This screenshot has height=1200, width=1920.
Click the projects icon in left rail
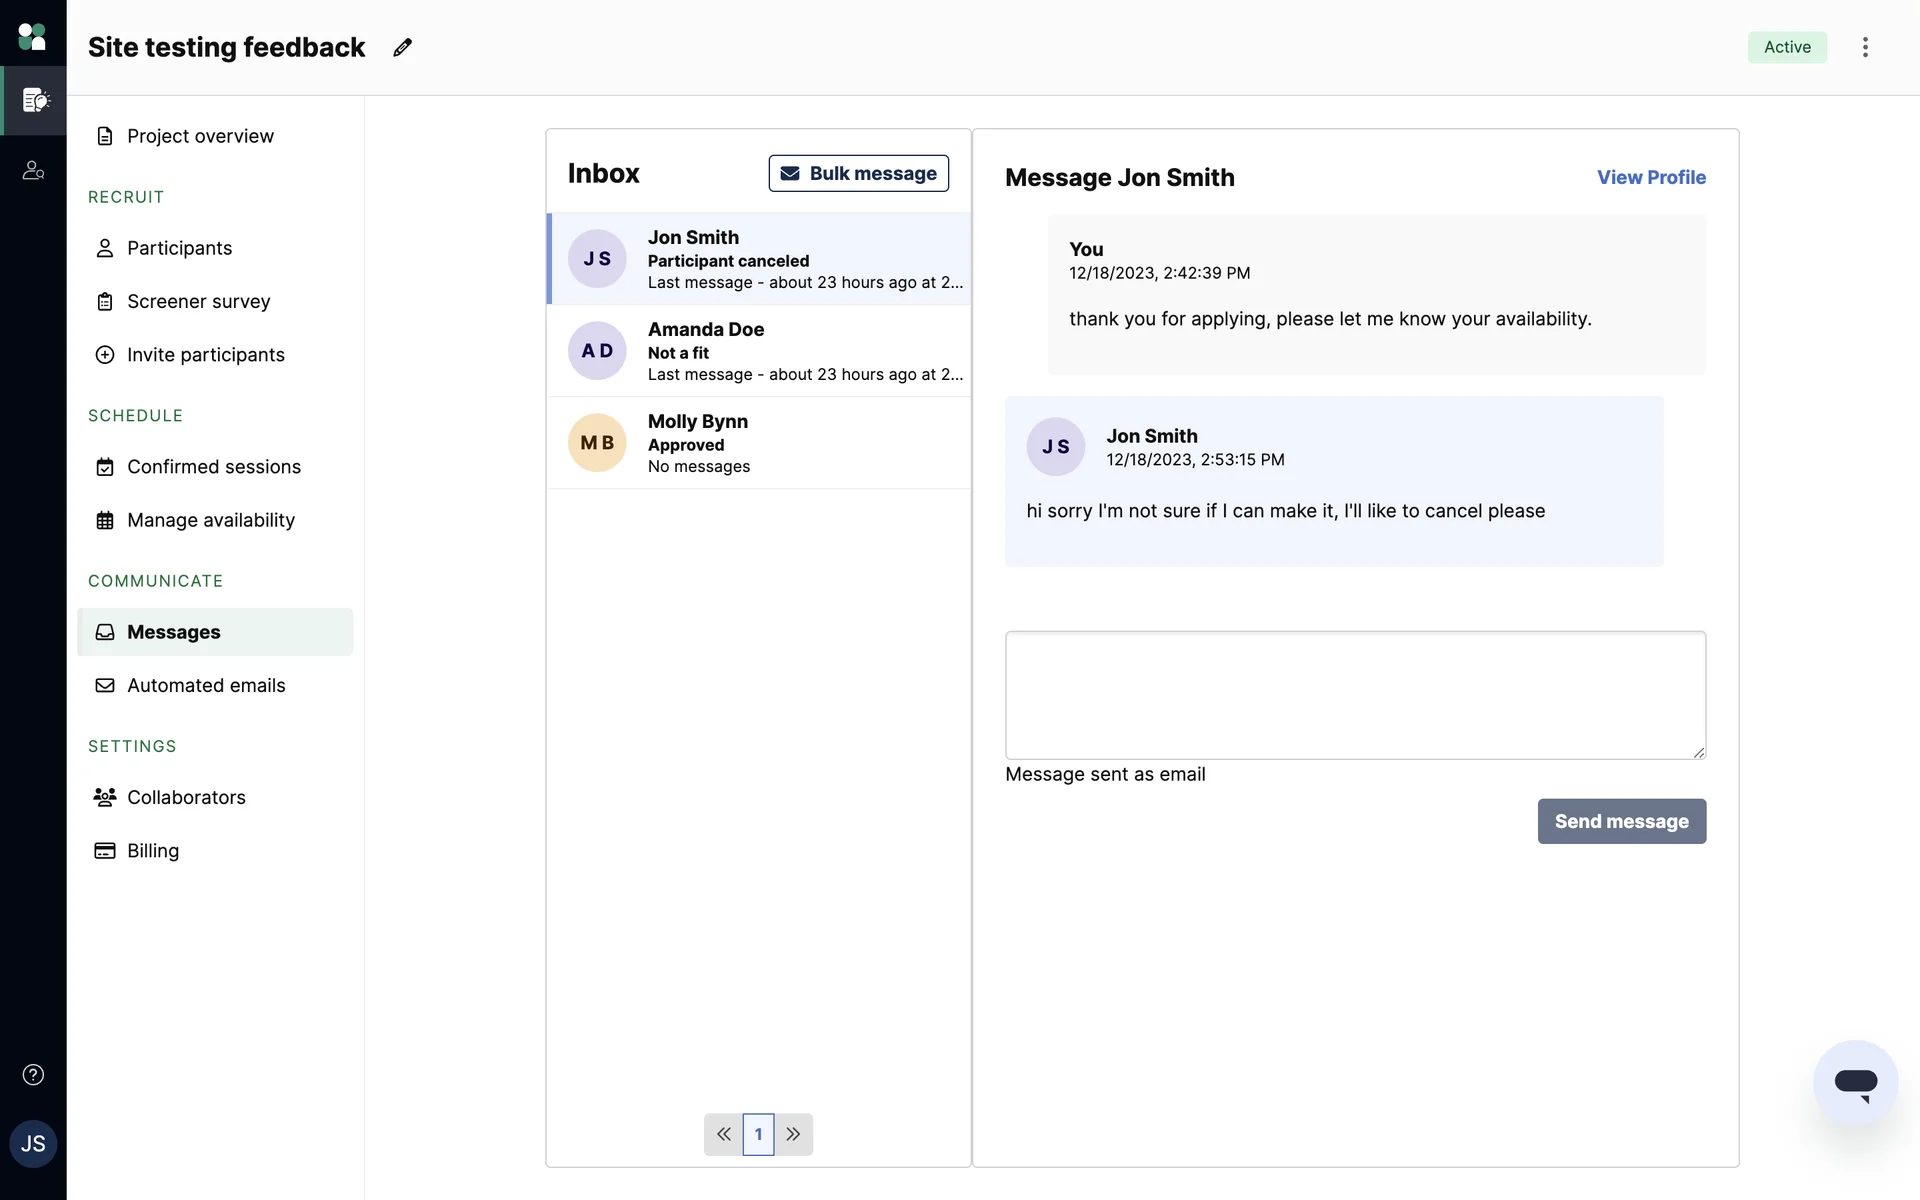click(x=35, y=100)
